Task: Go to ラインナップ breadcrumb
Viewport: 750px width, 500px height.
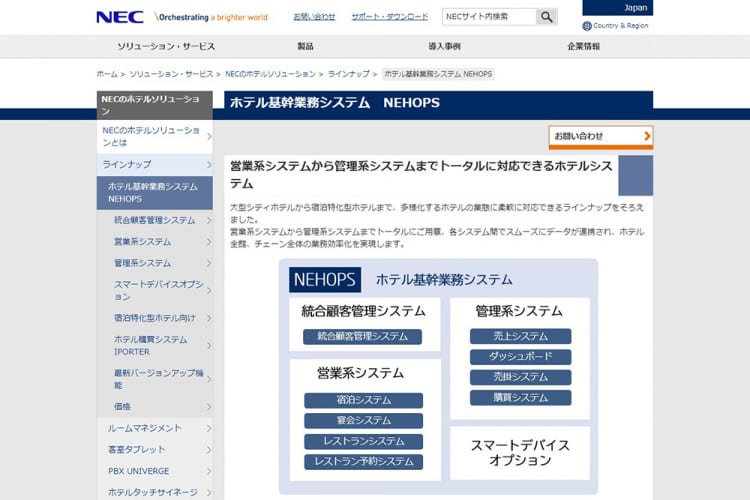Action: tap(349, 74)
